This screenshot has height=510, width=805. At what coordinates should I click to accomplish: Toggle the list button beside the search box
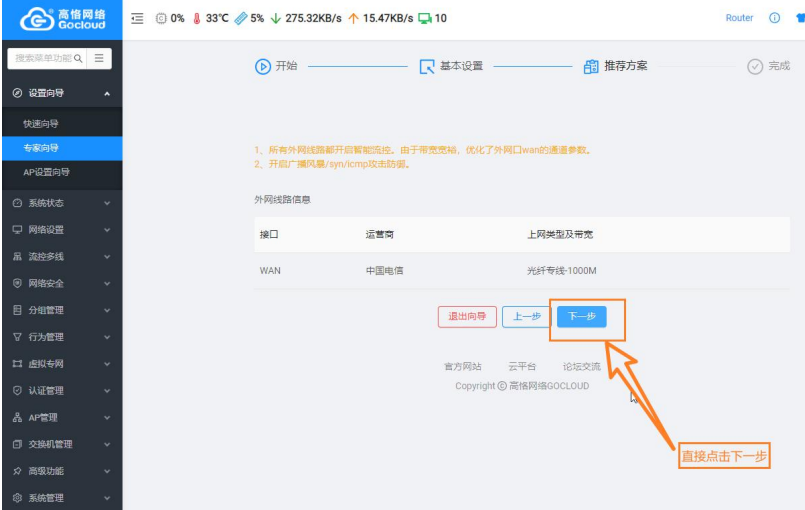click(x=99, y=59)
